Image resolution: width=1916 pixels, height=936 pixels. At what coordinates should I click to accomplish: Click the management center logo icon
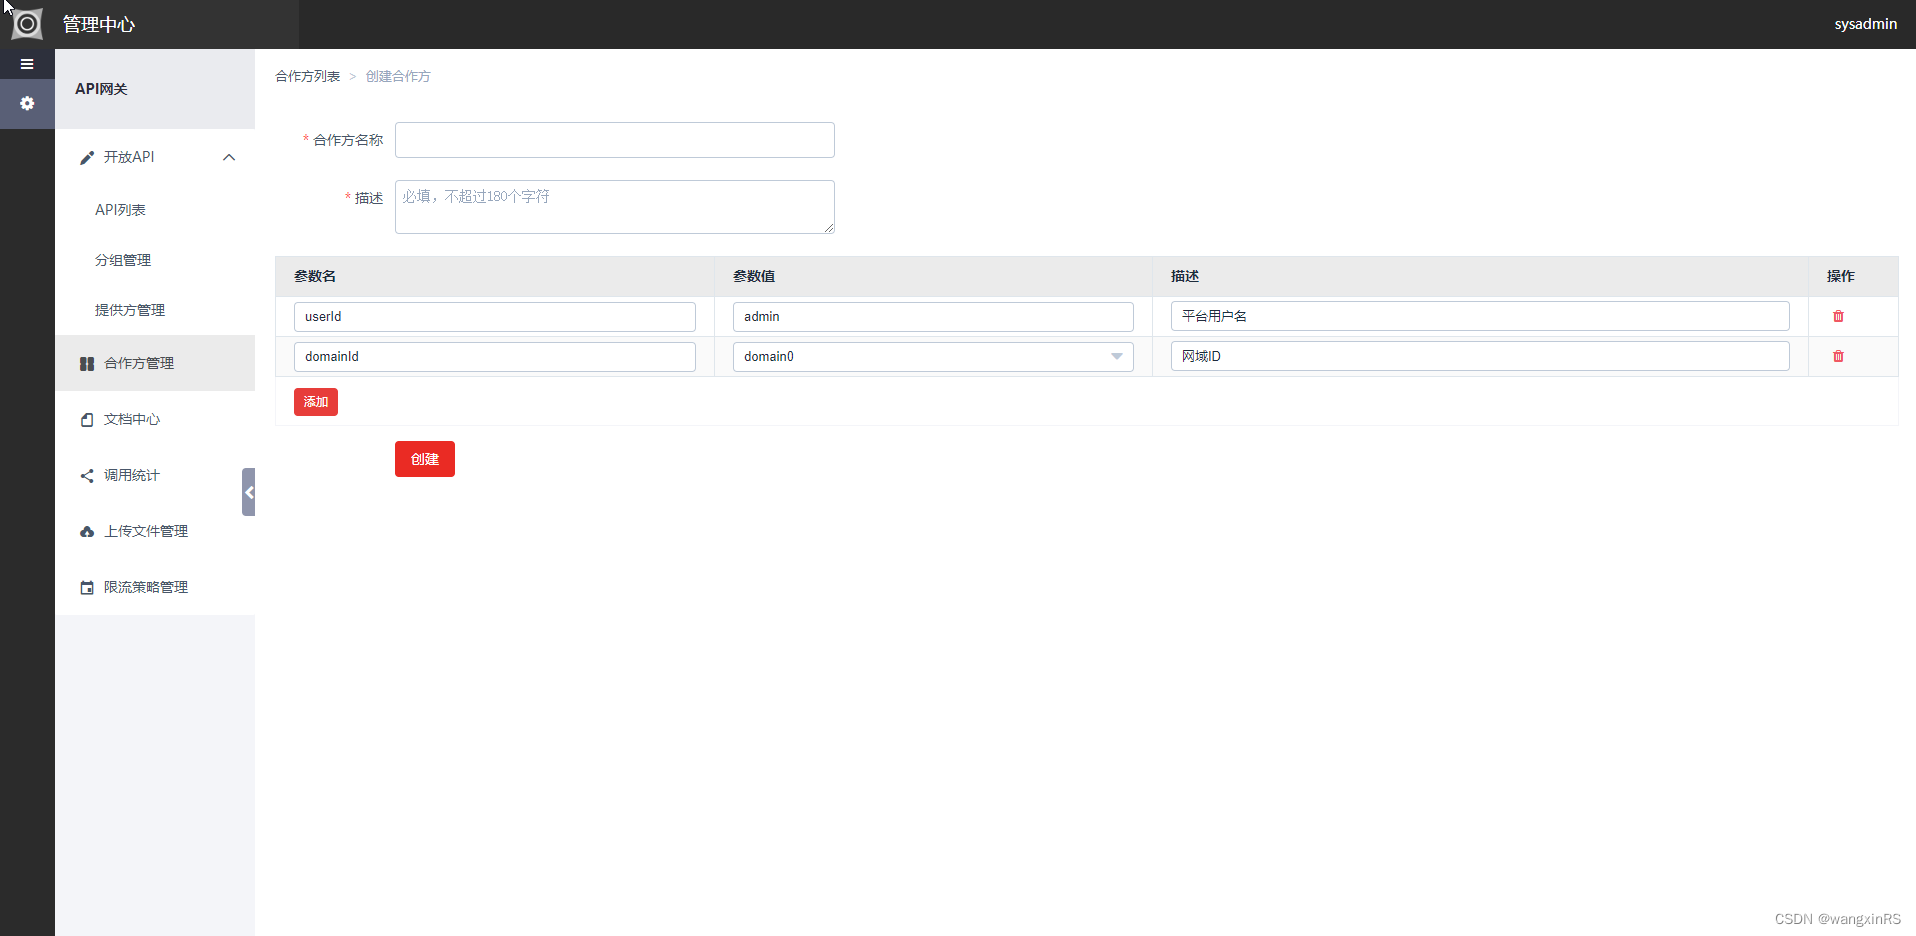pyautogui.click(x=27, y=23)
